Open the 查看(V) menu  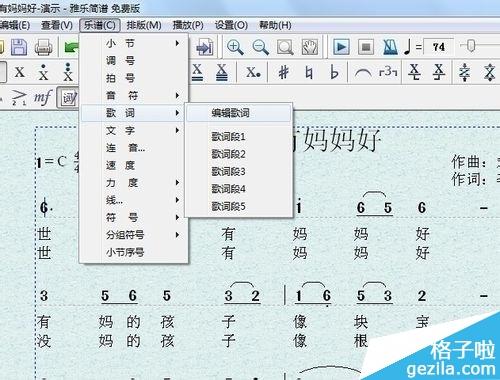coord(57,25)
